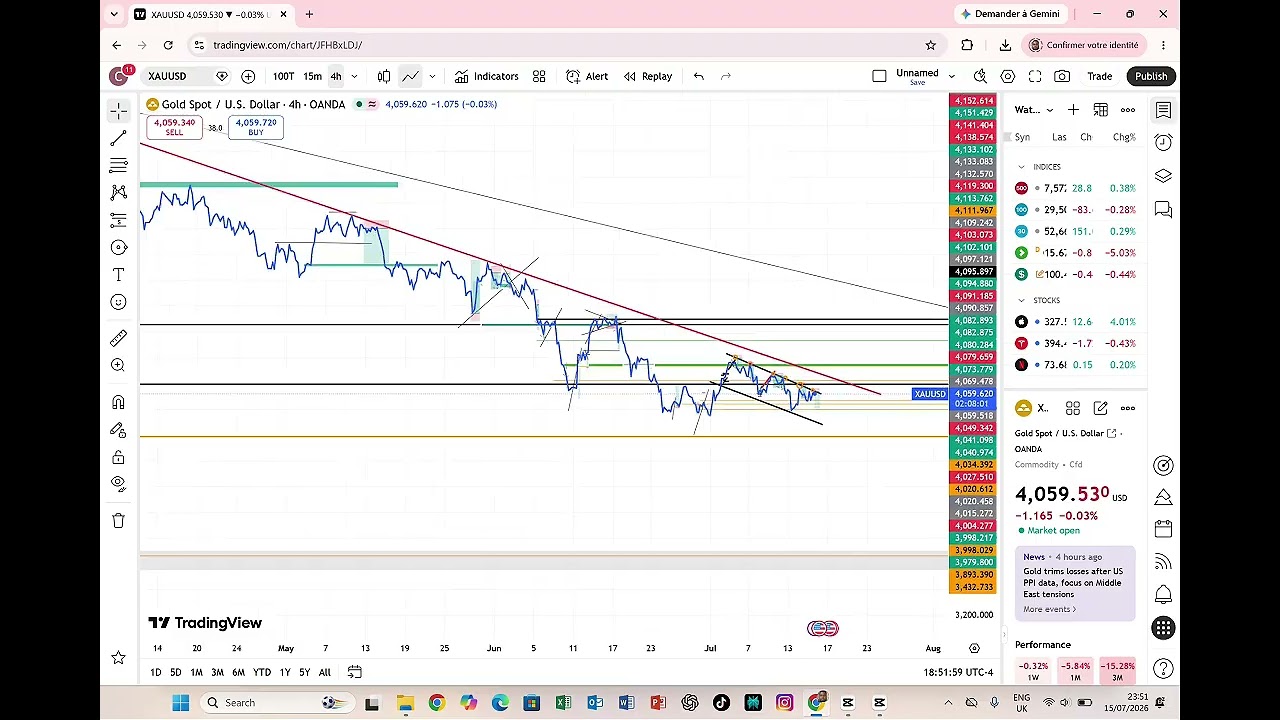Toggle stay in drawing mode
The width and height of the screenshot is (1280, 720).
118,430
